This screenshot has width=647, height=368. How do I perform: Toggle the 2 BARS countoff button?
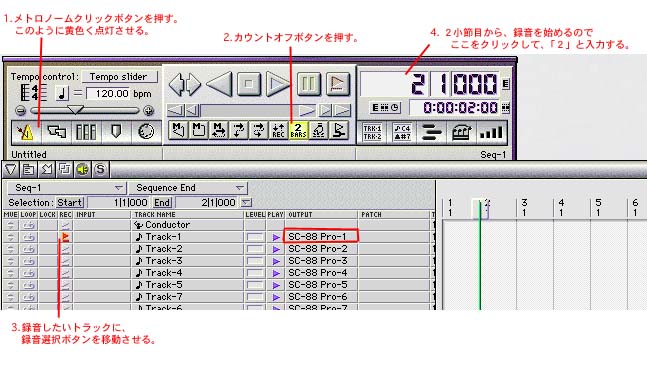298,130
